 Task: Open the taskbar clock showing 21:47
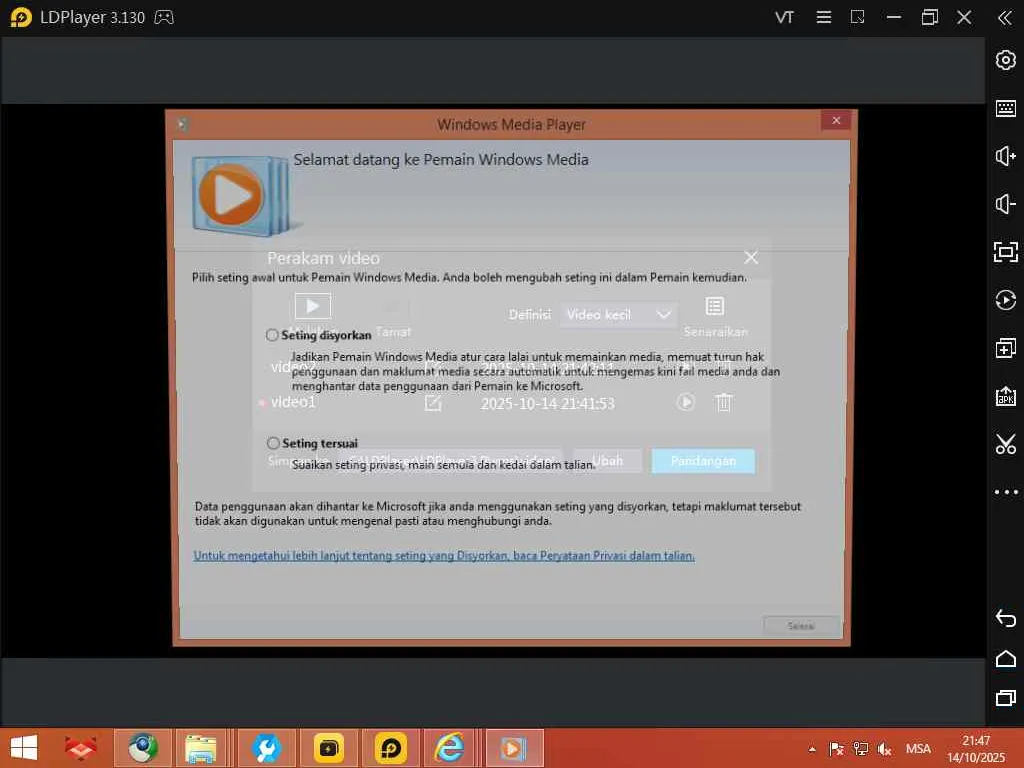(976, 749)
